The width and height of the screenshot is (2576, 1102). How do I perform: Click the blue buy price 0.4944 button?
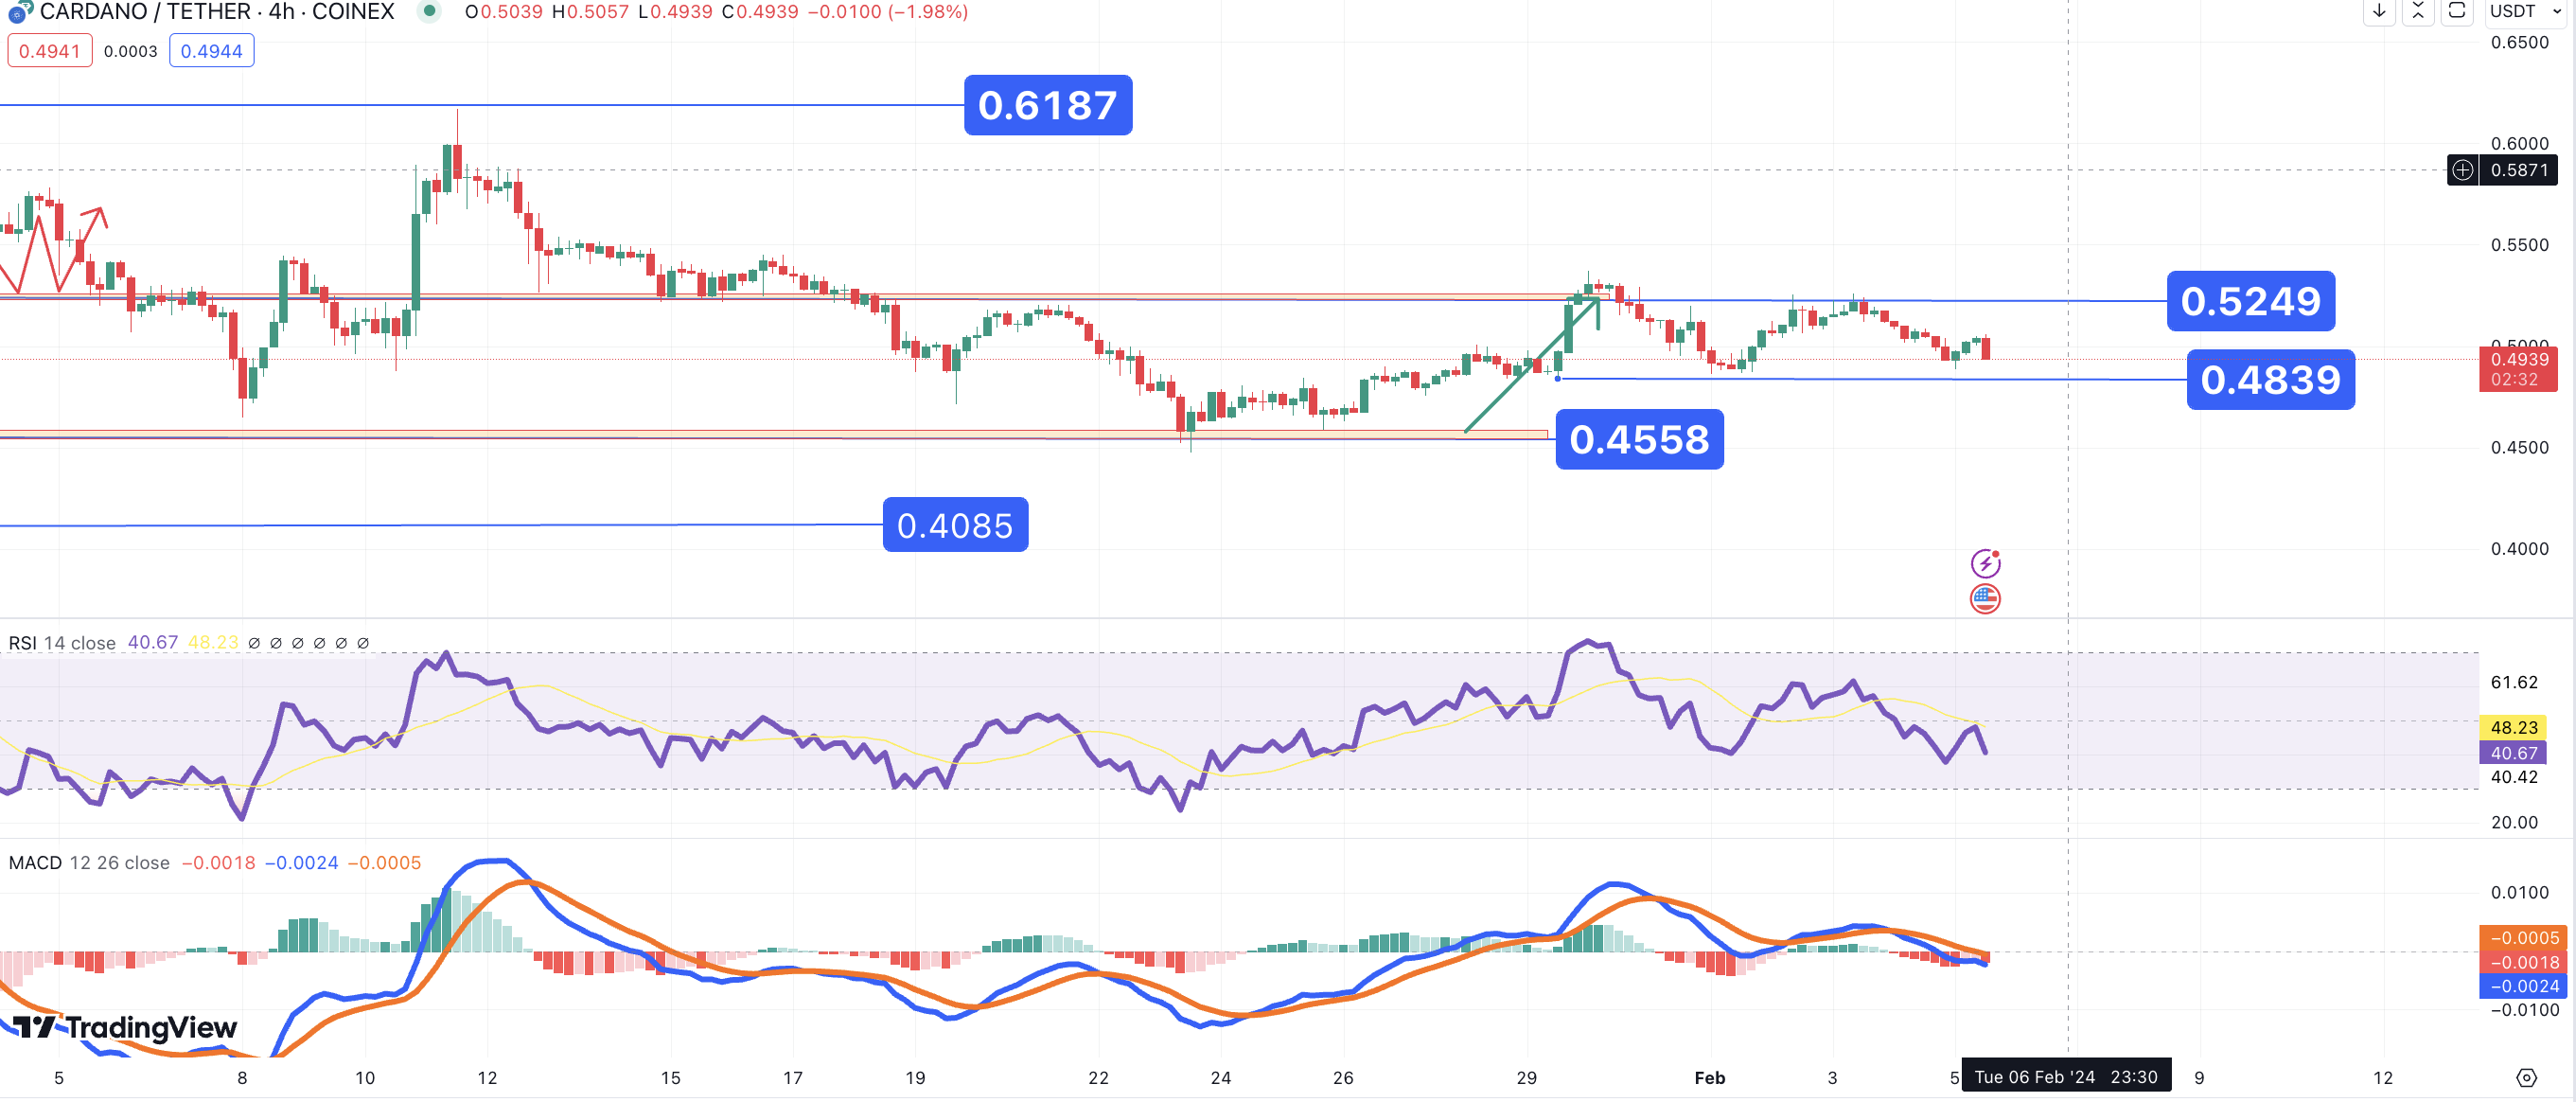pos(211,51)
